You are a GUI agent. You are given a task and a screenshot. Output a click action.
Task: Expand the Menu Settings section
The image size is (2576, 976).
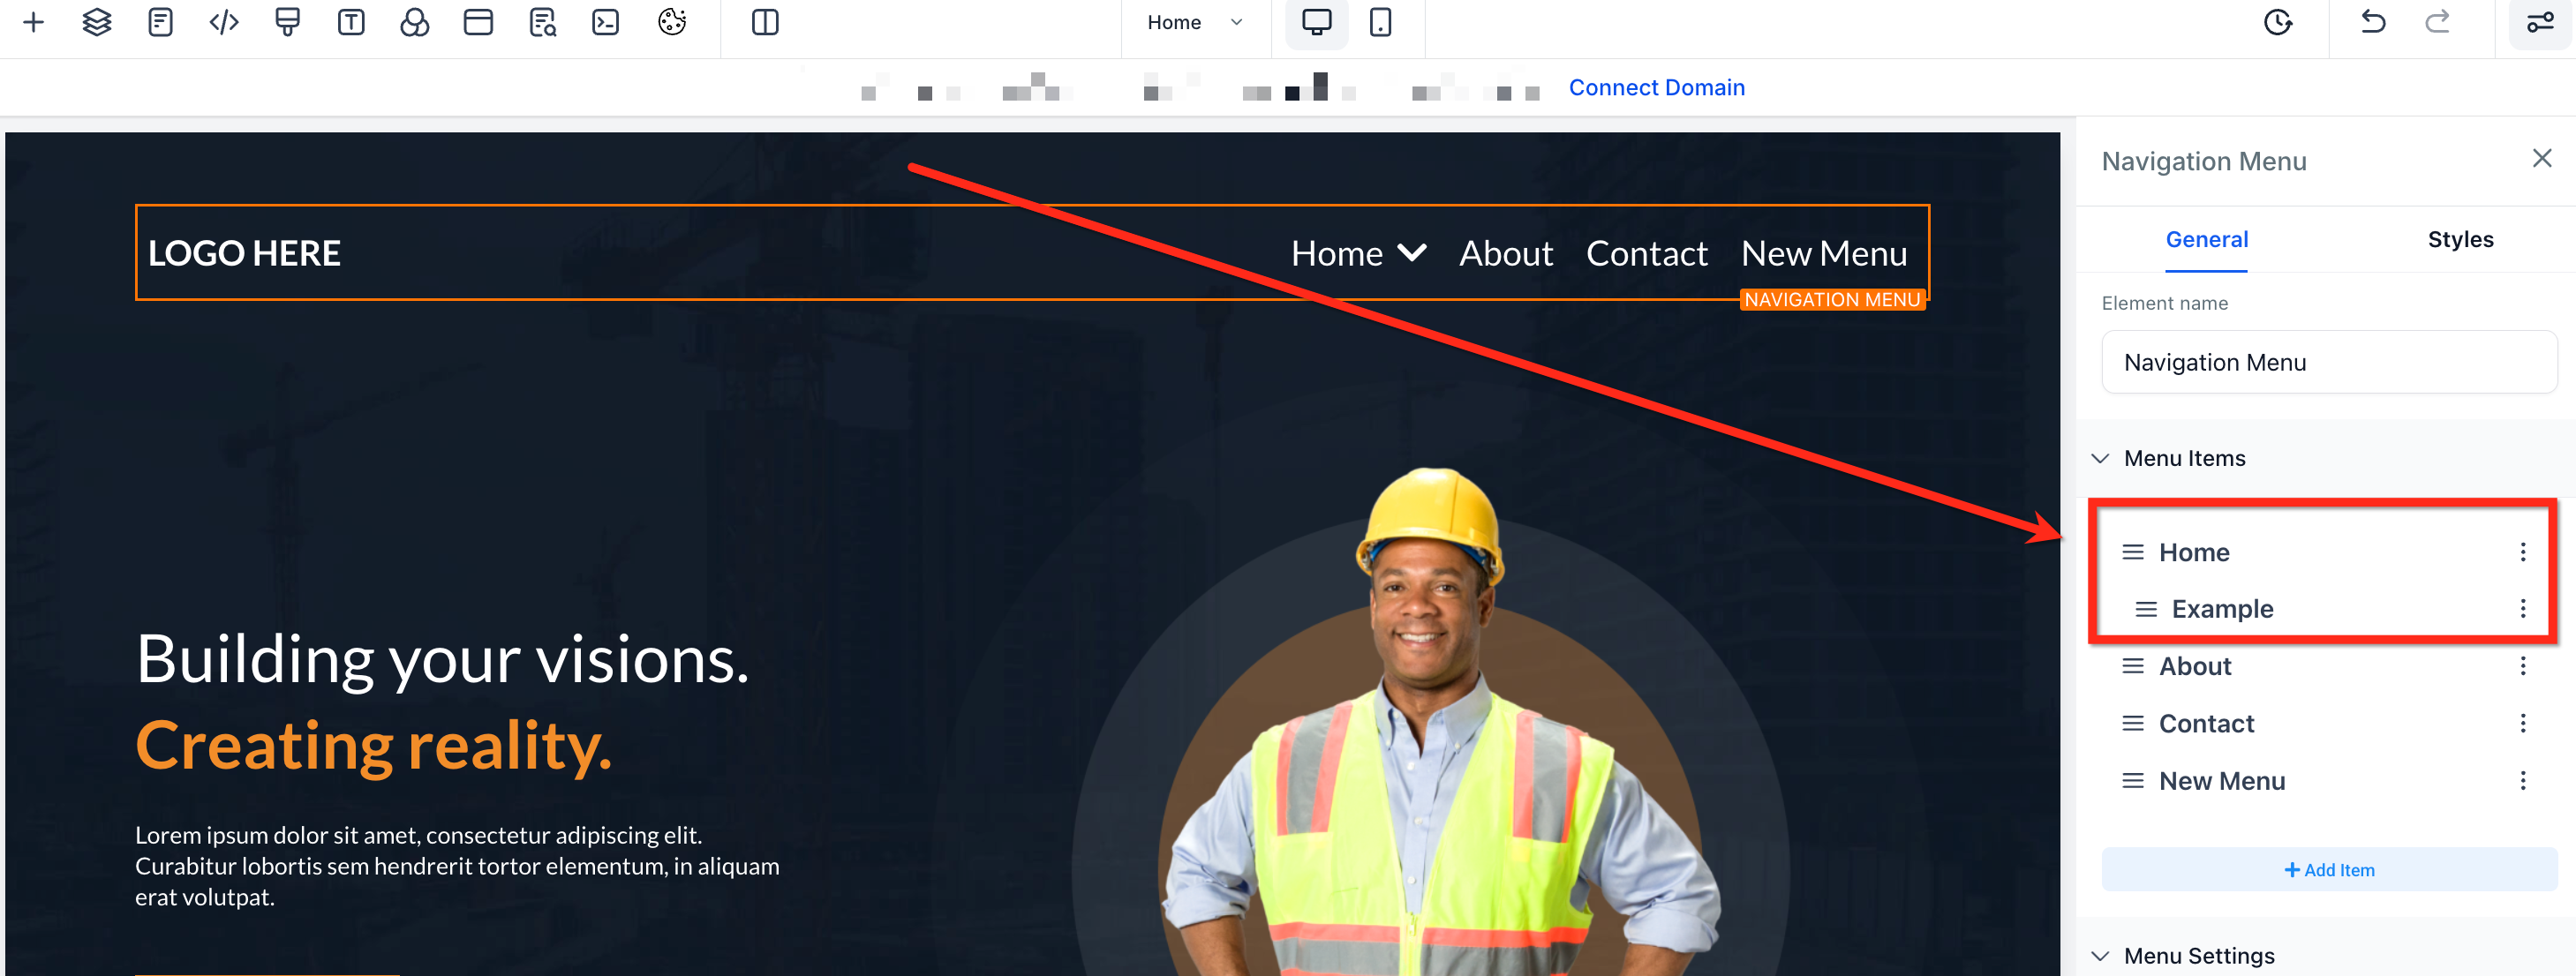pyautogui.click(x=2101, y=955)
